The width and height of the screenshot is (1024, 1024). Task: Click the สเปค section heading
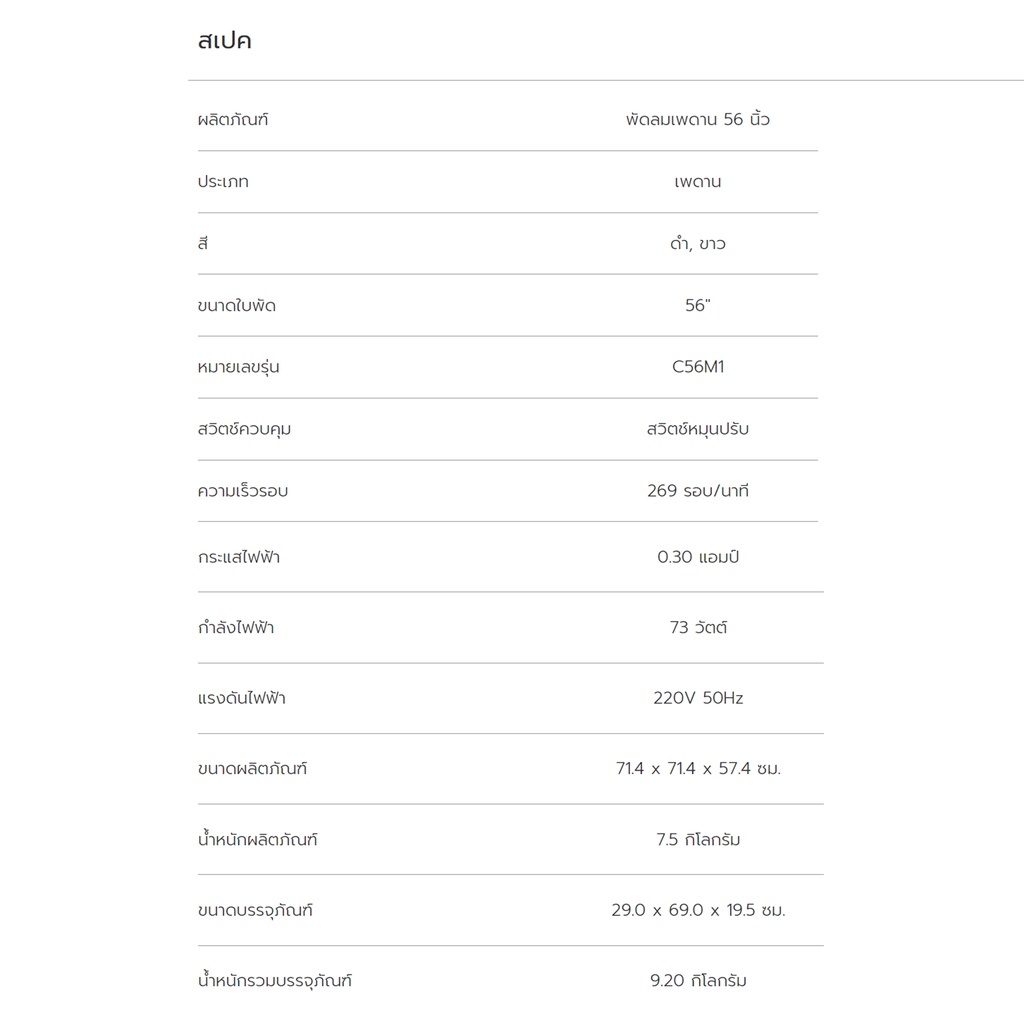coord(224,40)
